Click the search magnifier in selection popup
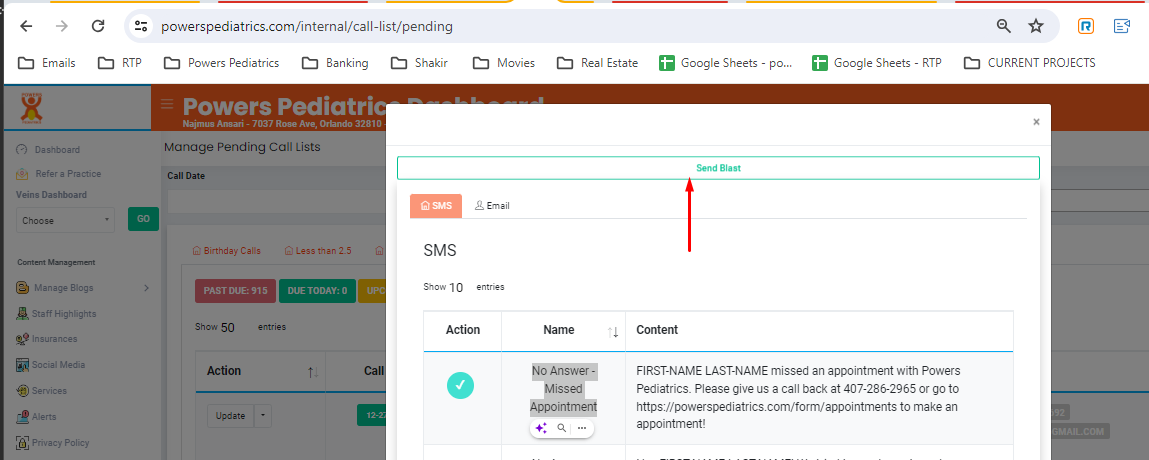This screenshot has height=460, width=1149. click(562, 428)
